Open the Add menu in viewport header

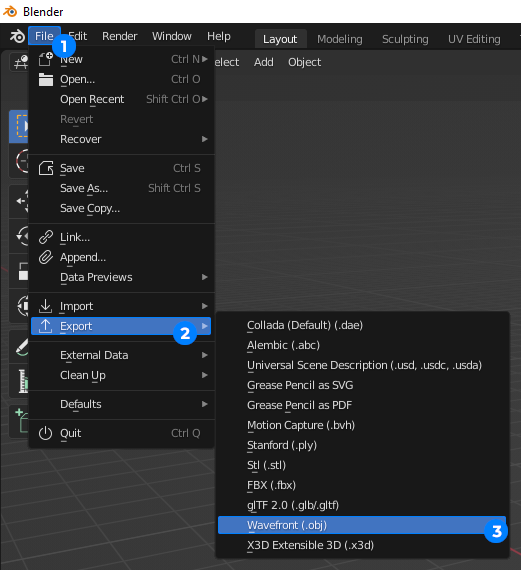264,62
